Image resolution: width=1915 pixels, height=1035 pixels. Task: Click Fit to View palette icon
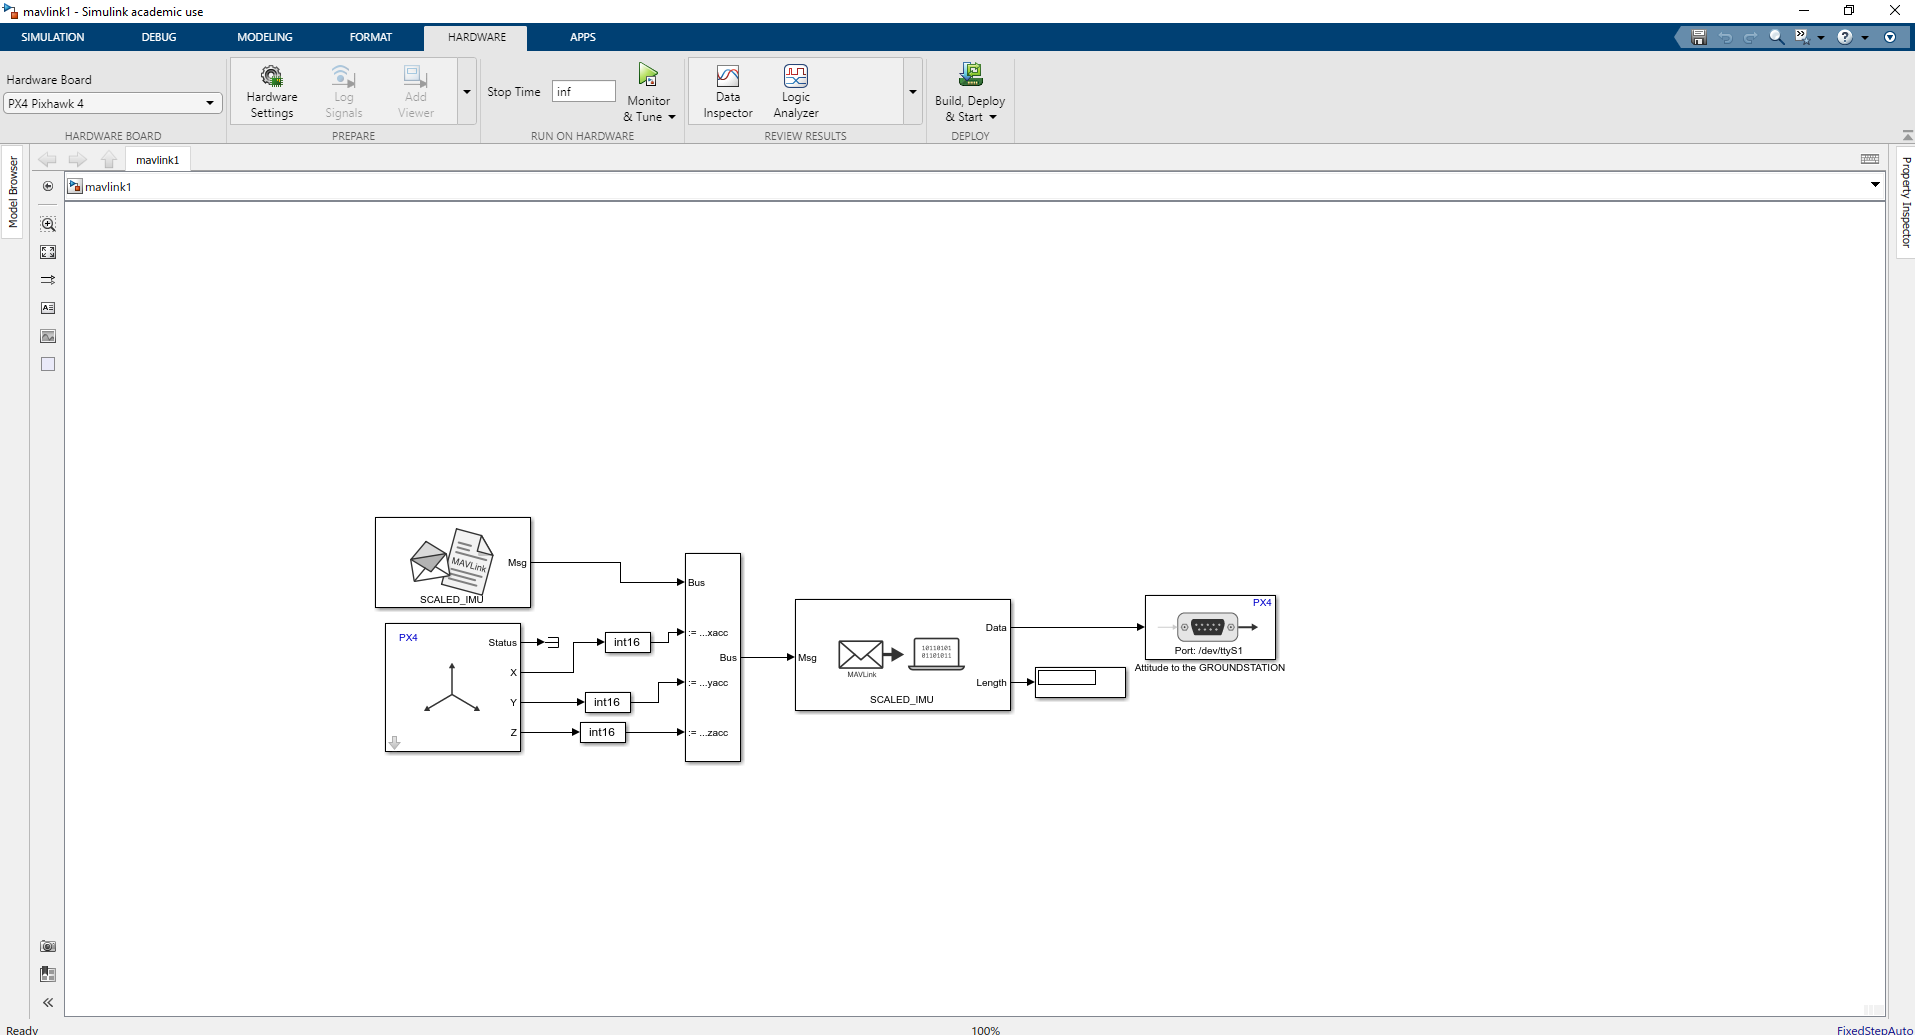pos(48,252)
